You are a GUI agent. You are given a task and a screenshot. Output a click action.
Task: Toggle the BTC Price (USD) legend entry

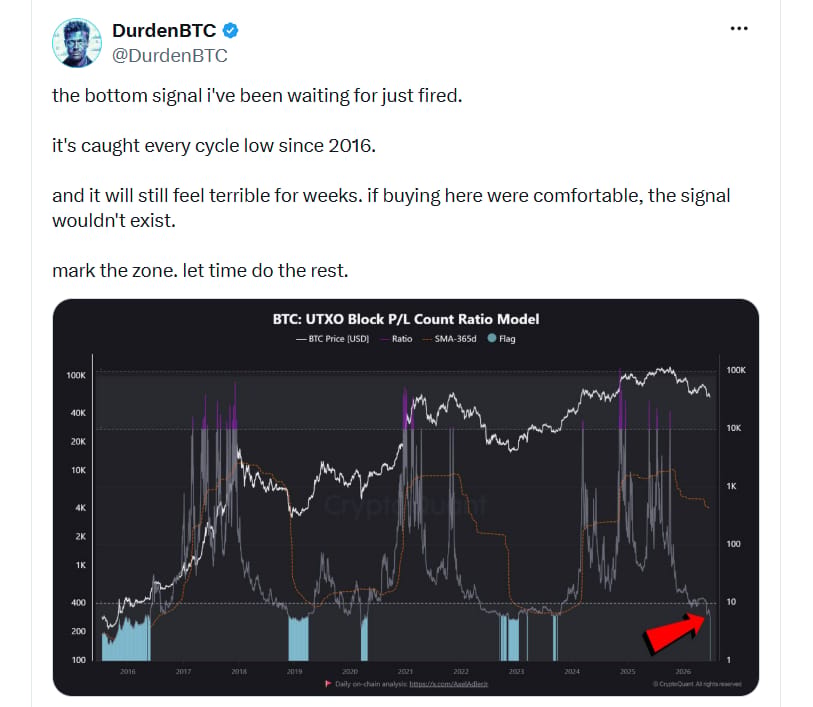pos(332,338)
